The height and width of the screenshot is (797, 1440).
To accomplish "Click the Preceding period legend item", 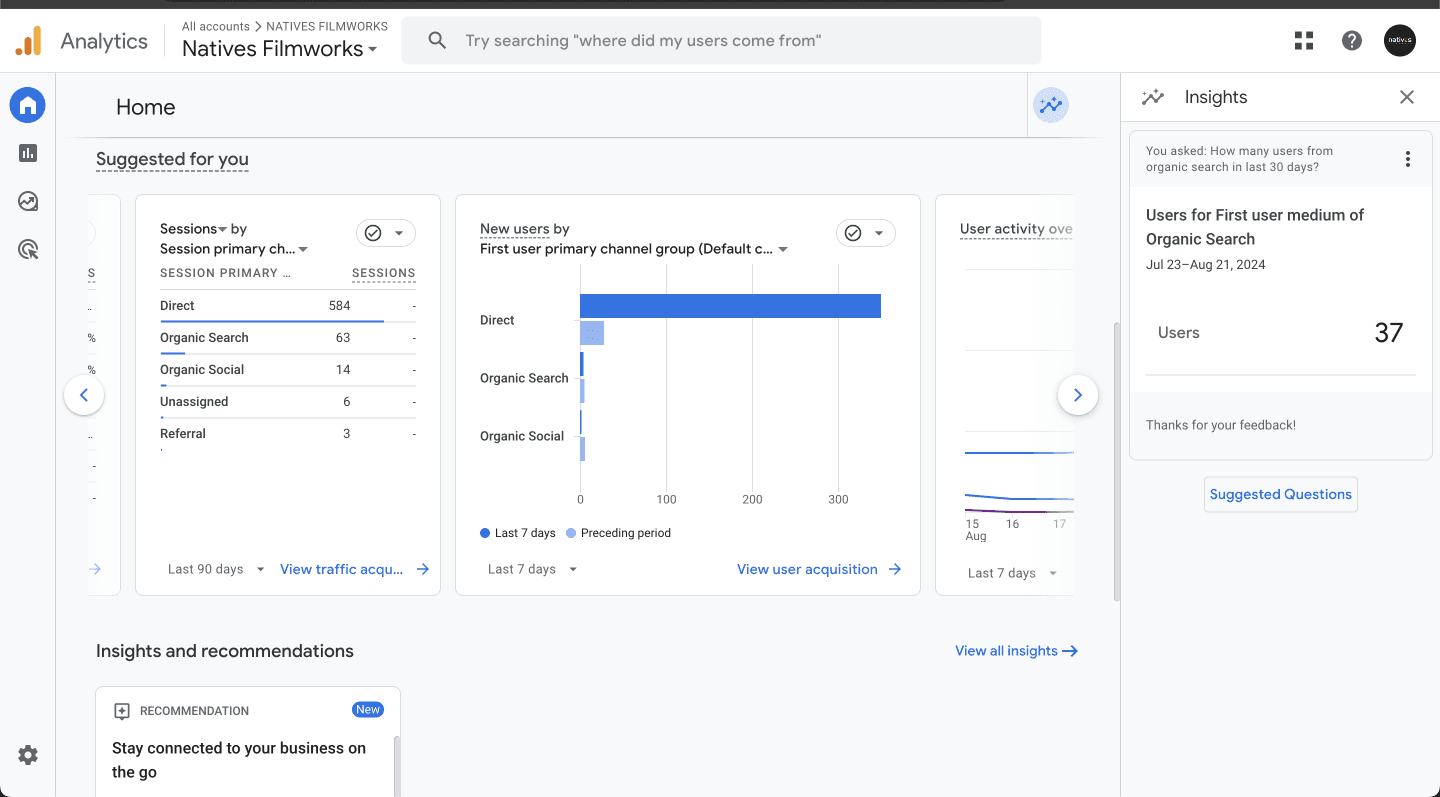I will [618, 533].
